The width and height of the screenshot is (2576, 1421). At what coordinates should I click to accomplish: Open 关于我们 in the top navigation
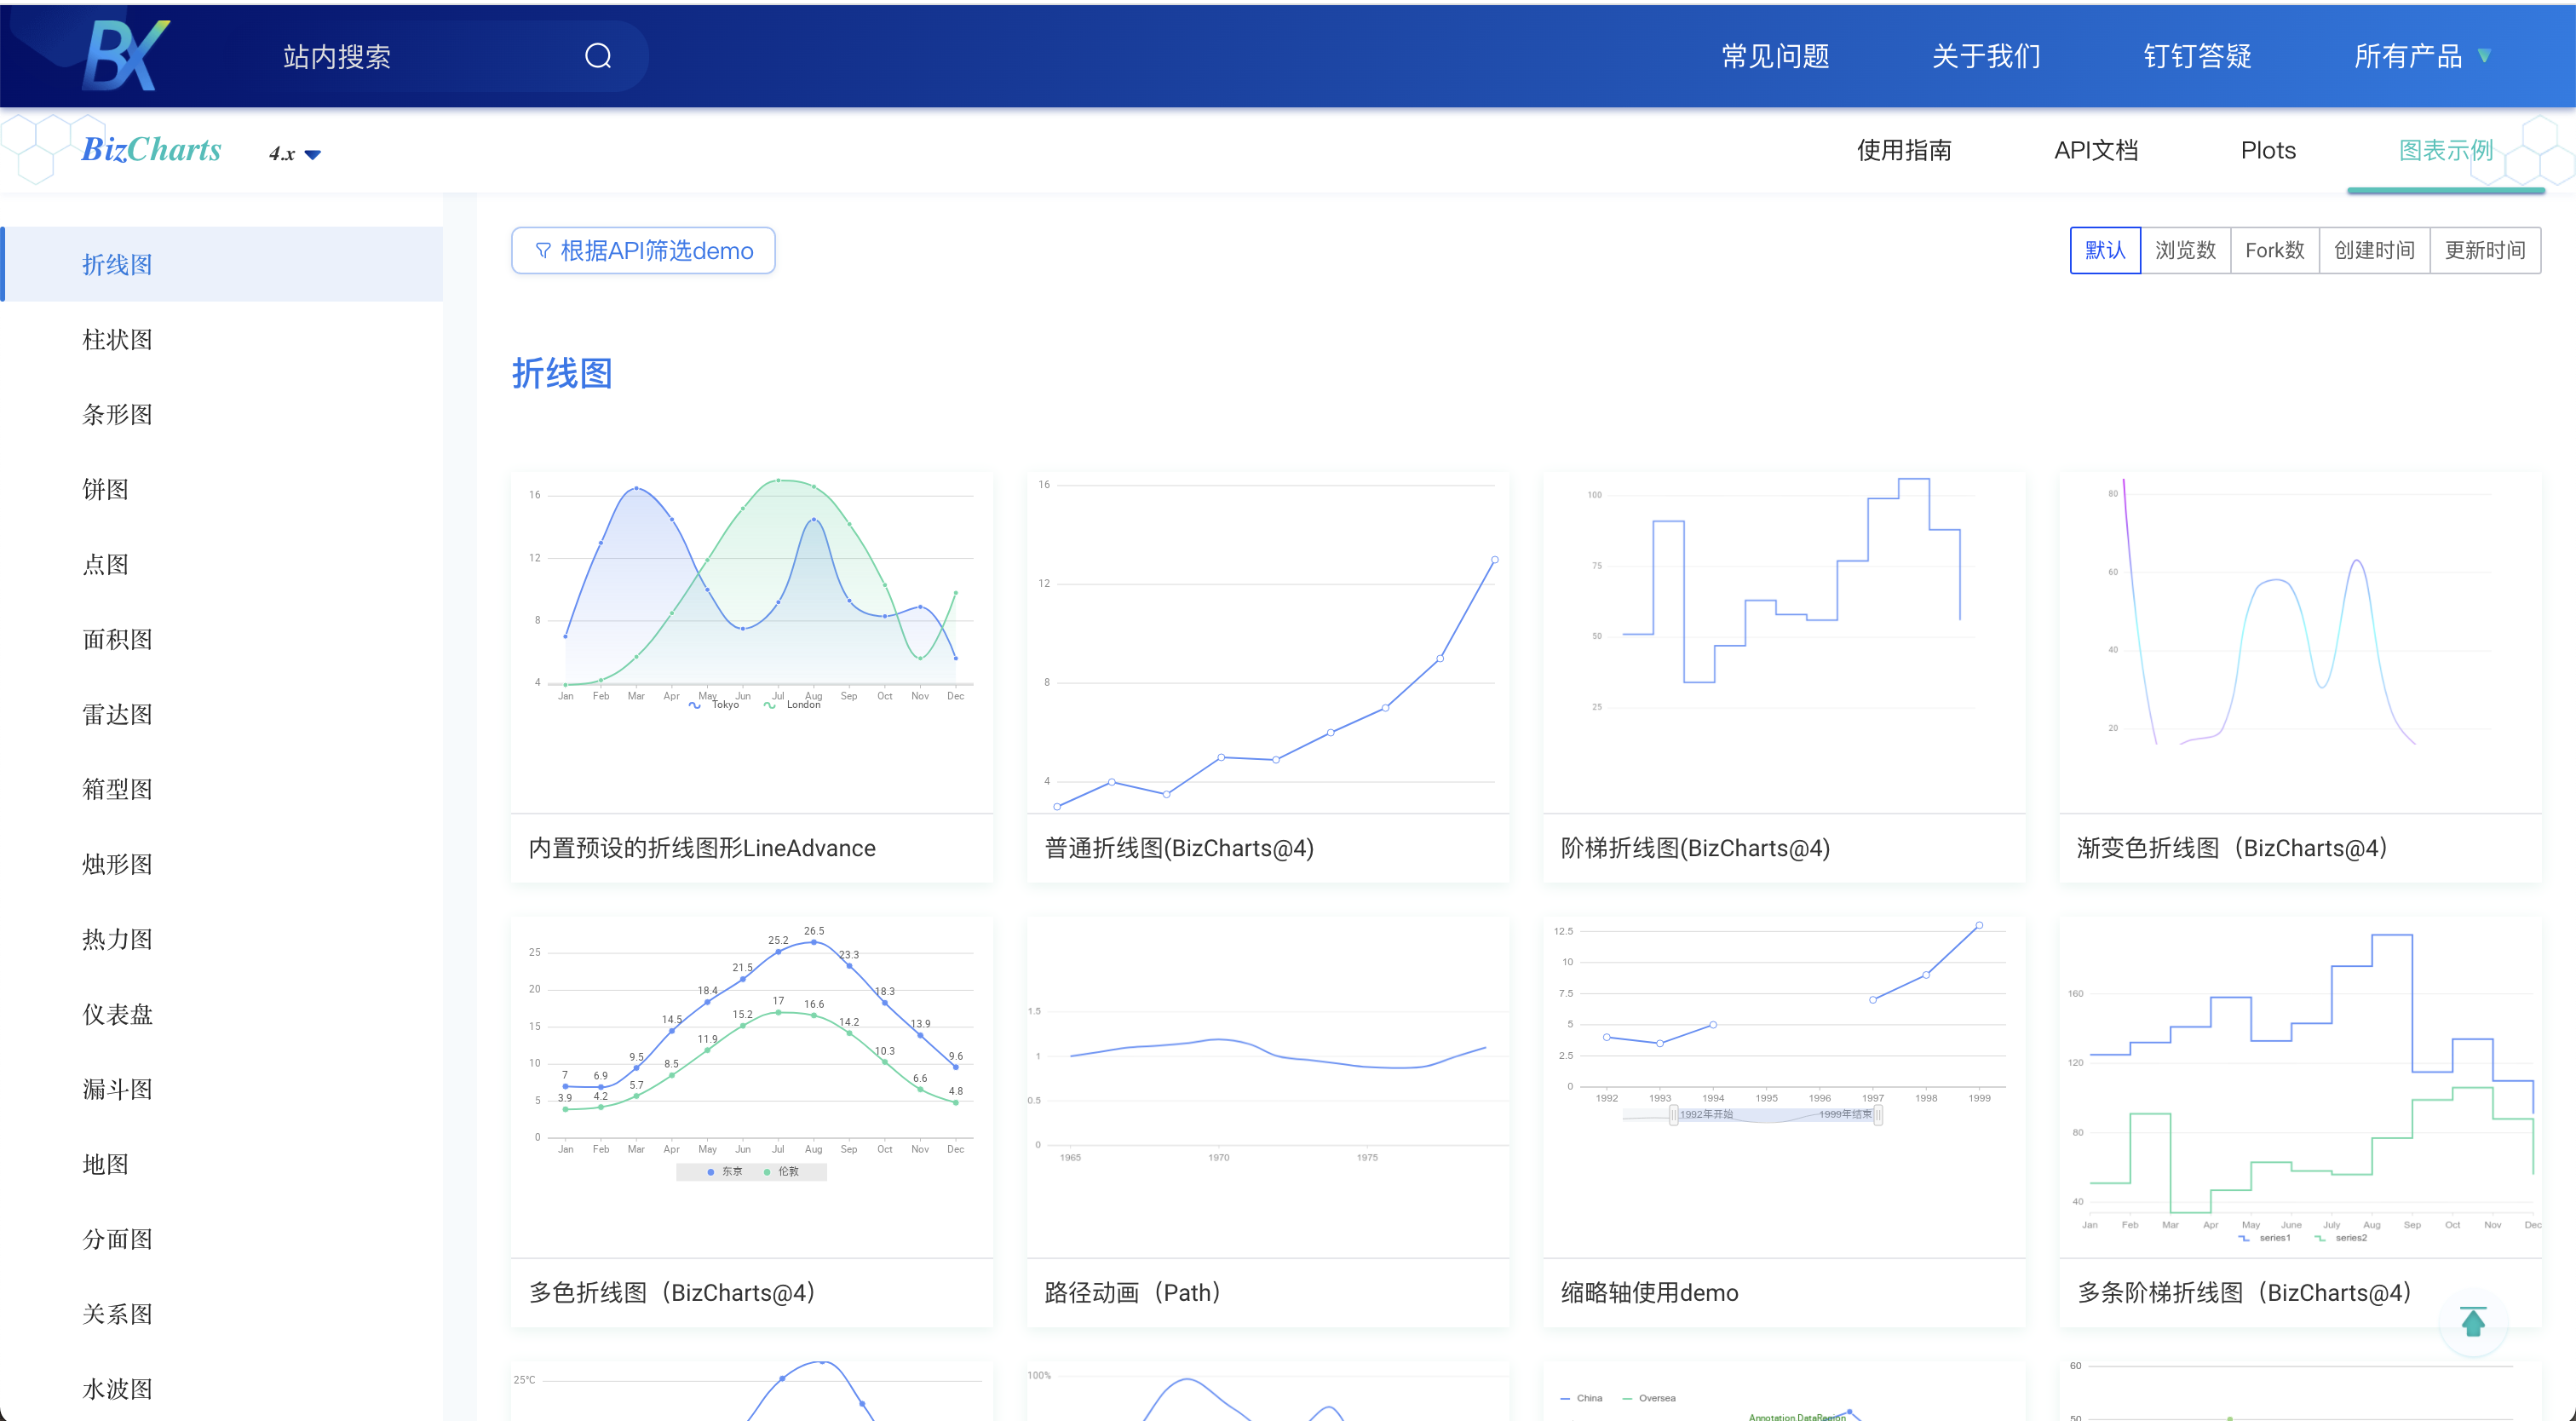[1986, 57]
